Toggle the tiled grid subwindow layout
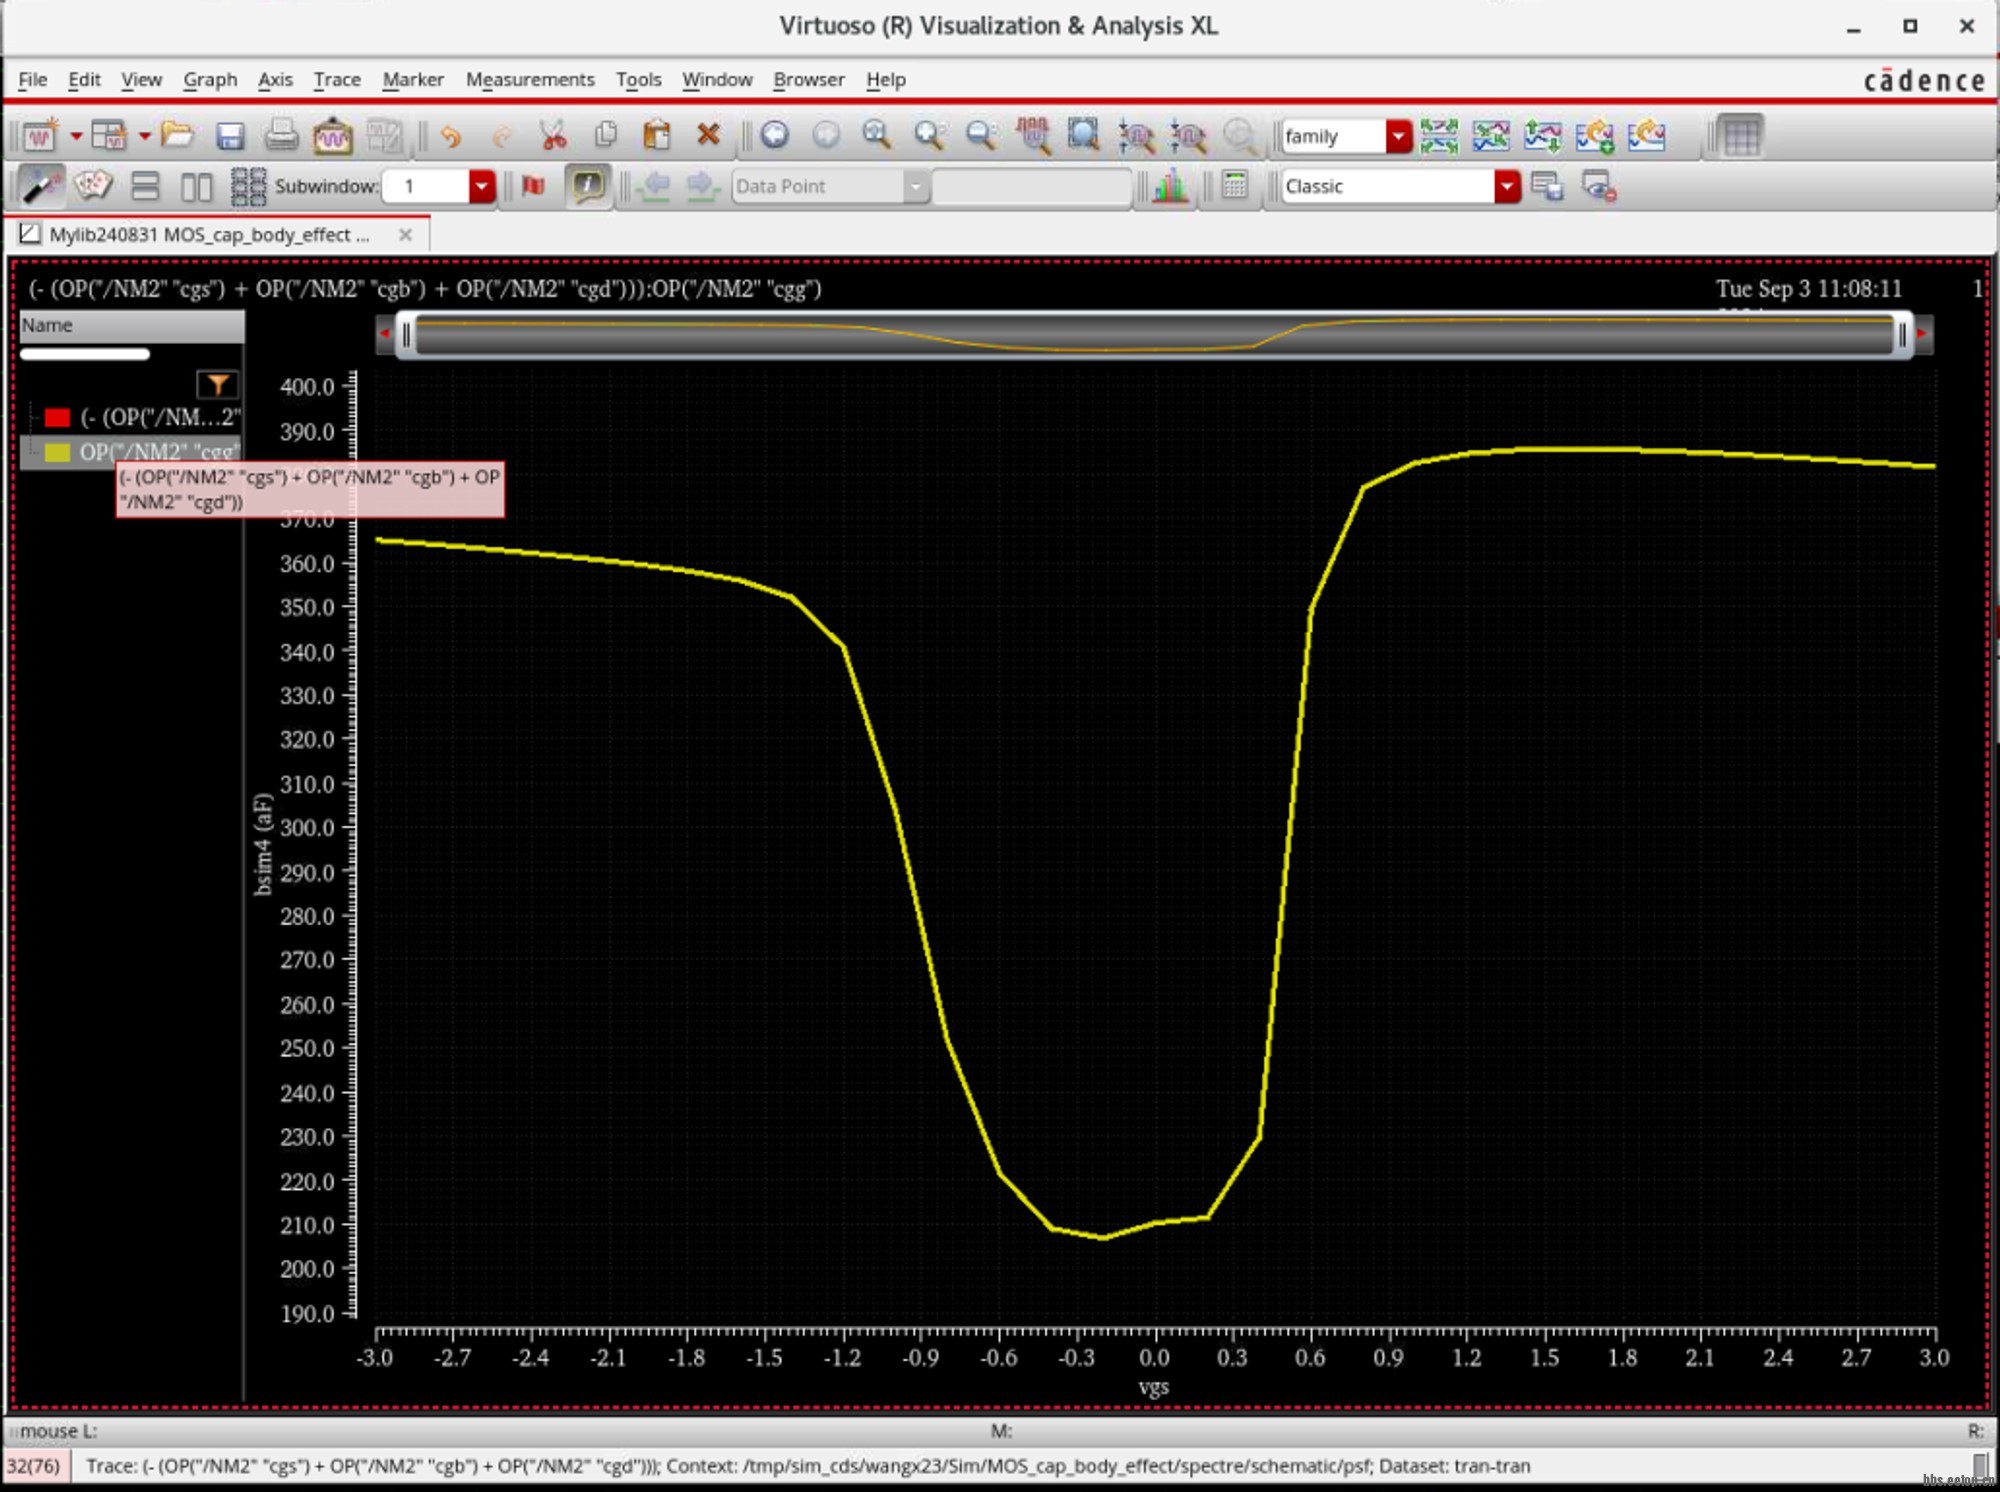 point(248,186)
